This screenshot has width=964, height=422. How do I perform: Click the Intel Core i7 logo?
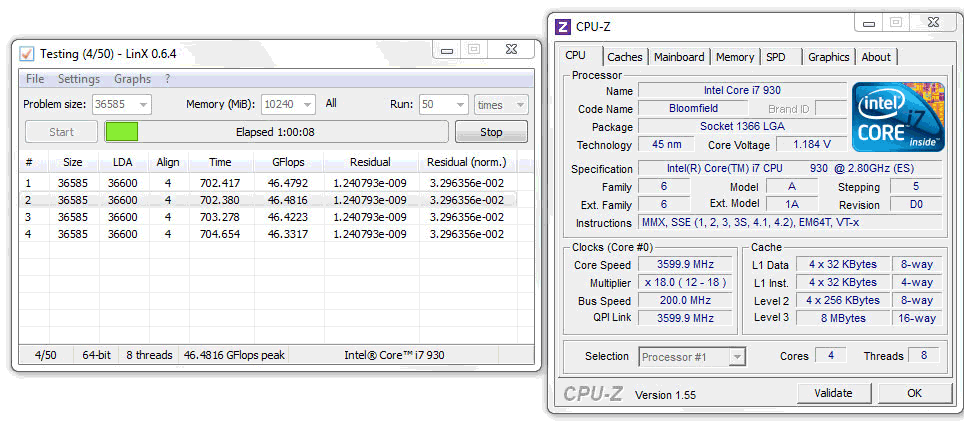(x=898, y=117)
